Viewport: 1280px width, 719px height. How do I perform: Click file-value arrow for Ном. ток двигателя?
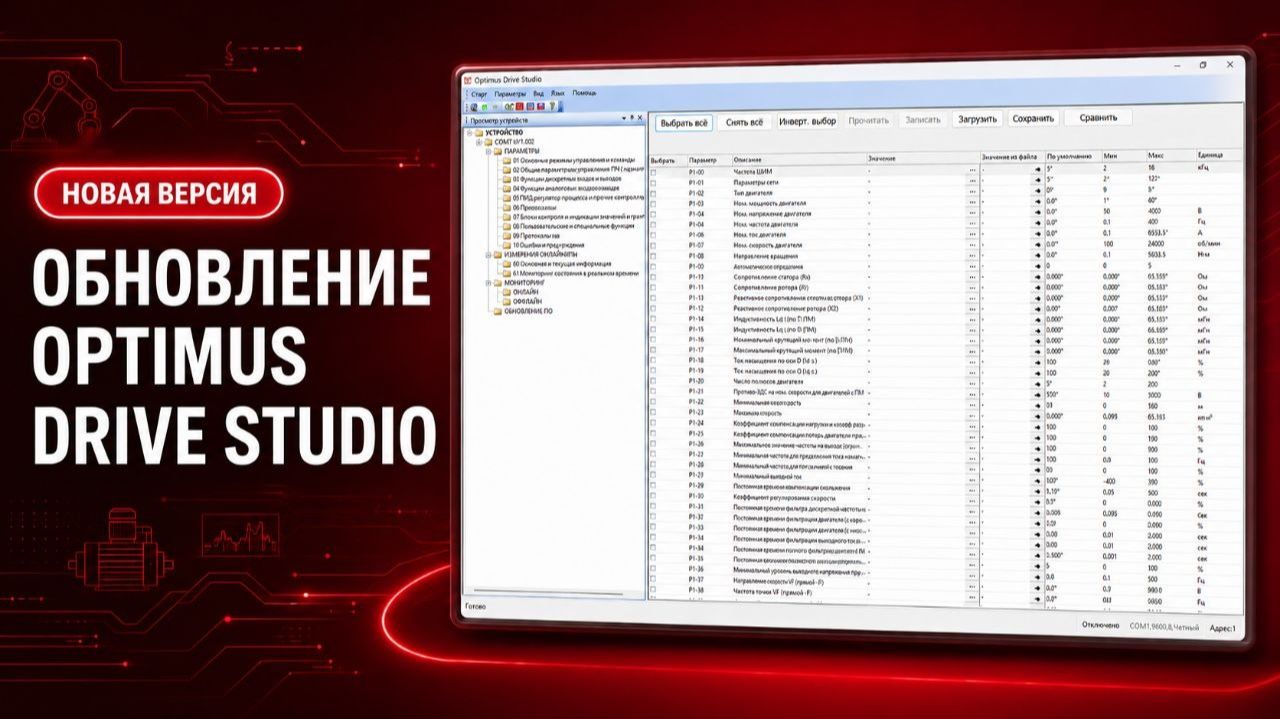(x=1037, y=234)
